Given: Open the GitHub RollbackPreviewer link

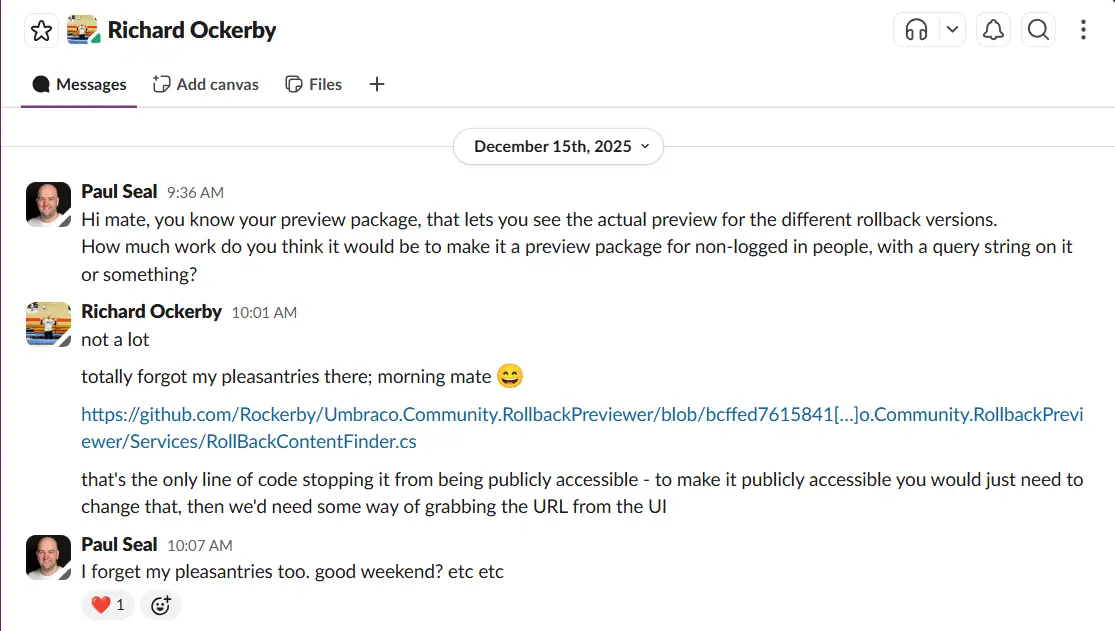Looking at the screenshot, I should tap(582, 427).
